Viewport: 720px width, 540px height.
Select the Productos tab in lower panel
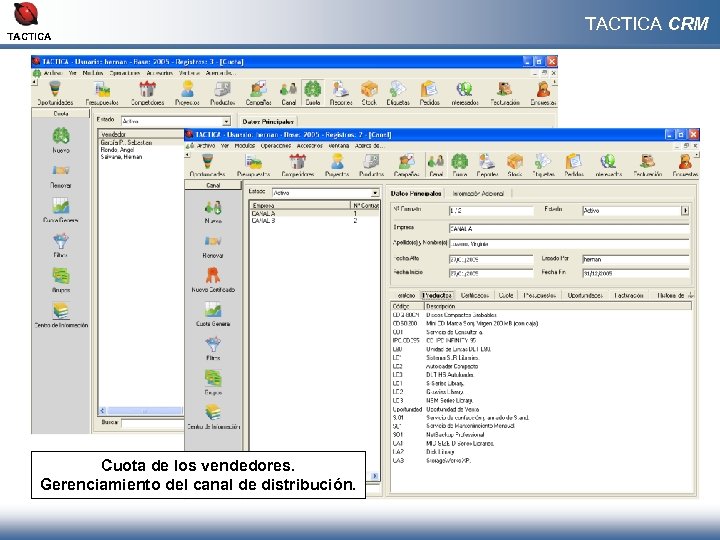[438, 296]
